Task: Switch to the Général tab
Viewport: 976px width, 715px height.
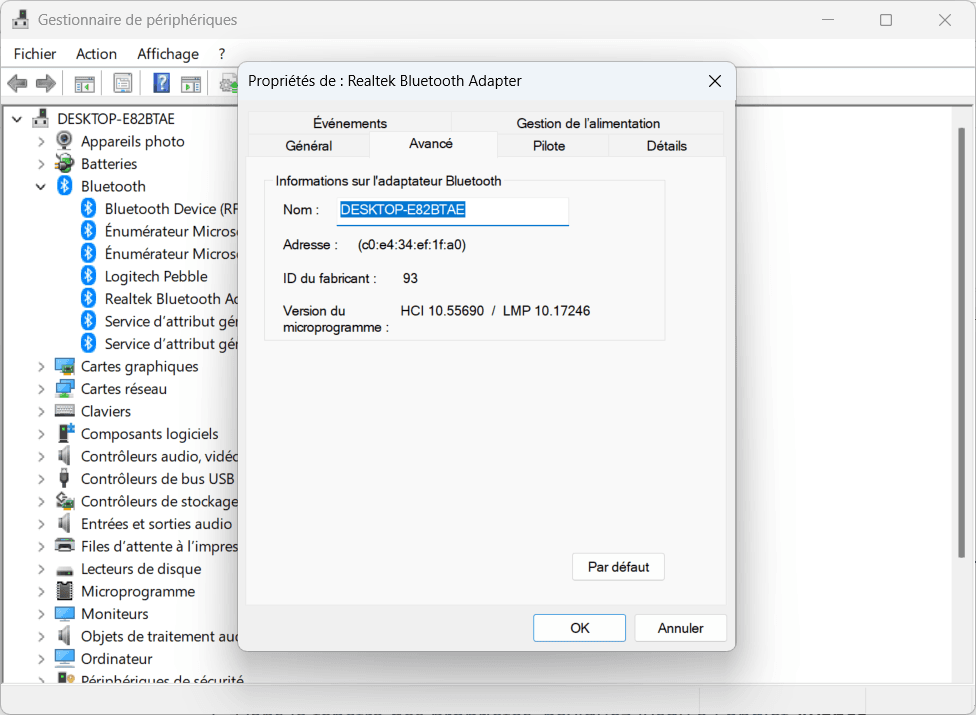Action: tap(309, 146)
